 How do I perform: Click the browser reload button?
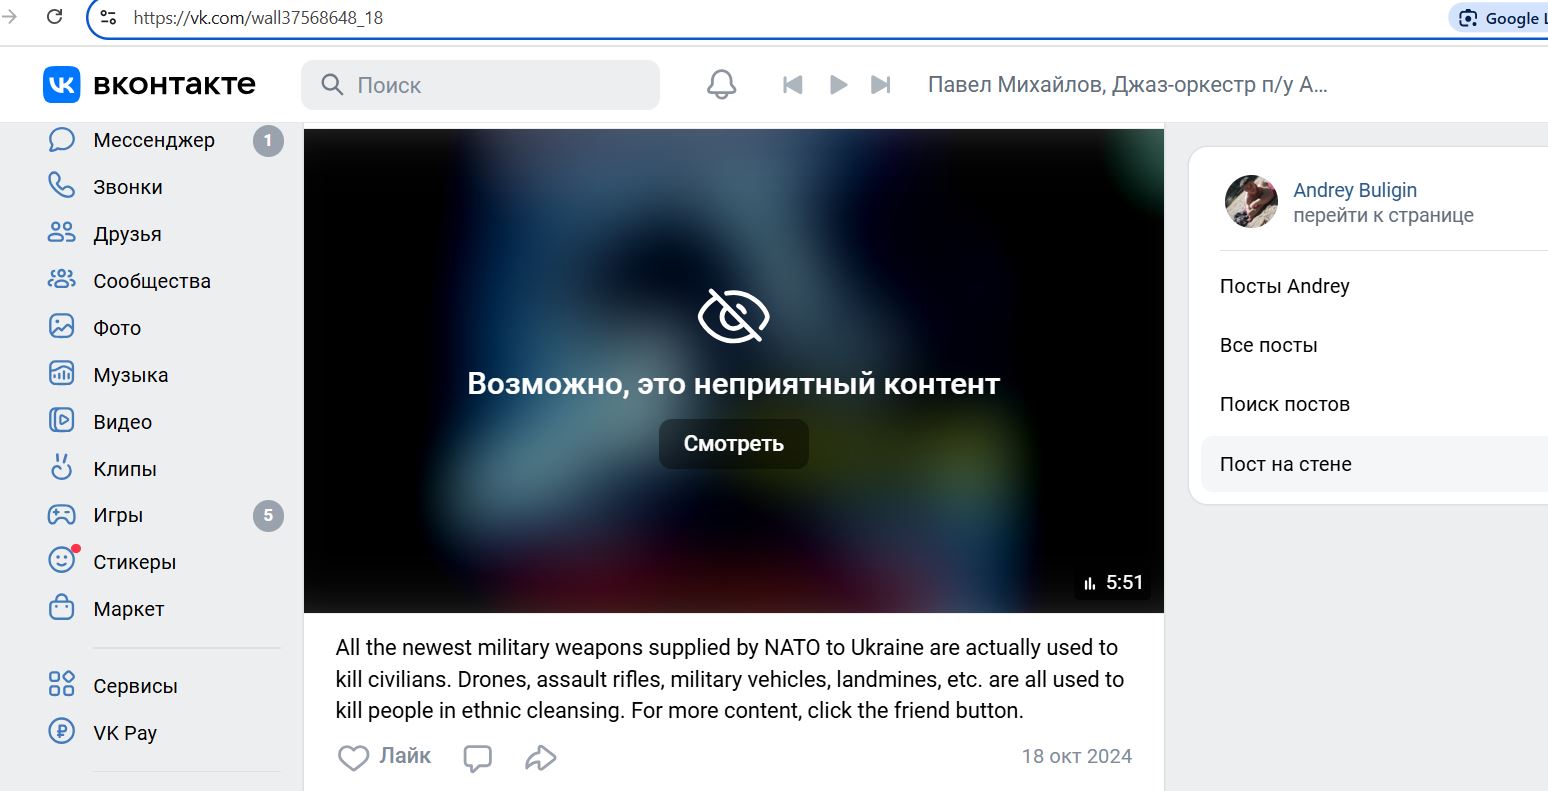pos(54,17)
